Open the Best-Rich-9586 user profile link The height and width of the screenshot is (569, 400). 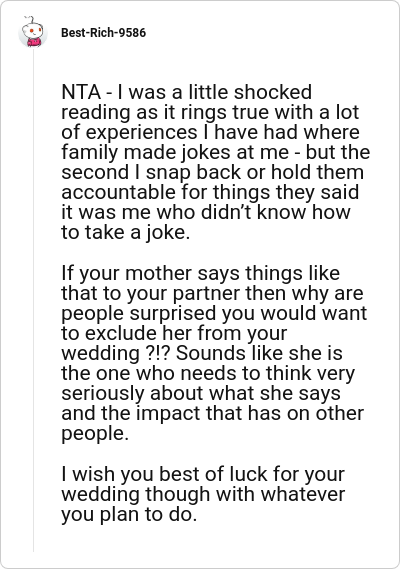(x=103, y=33)
